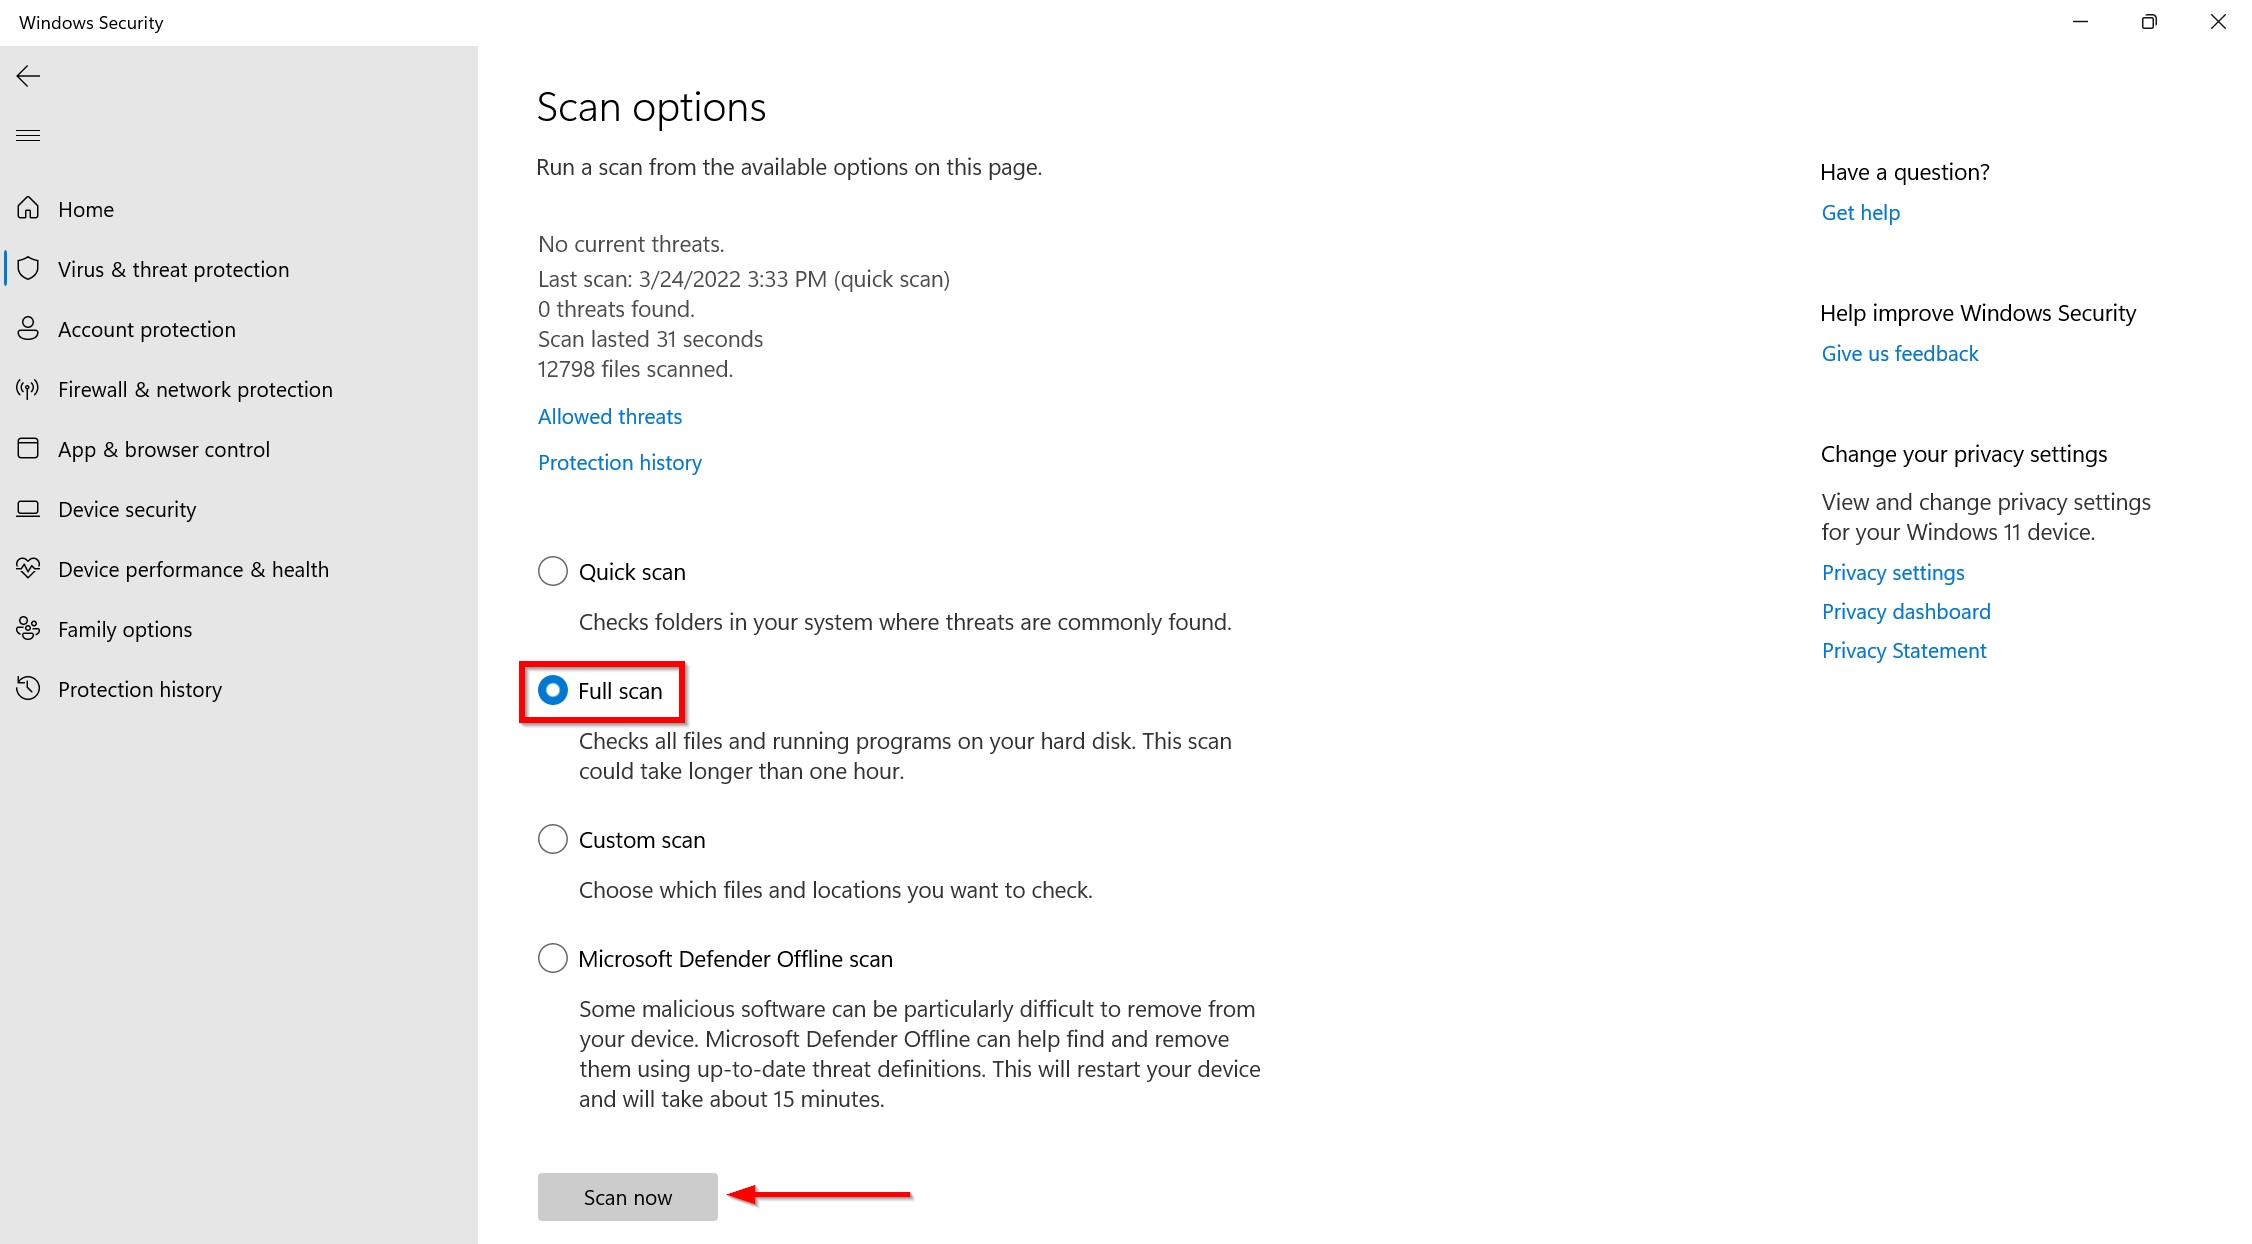Select the Quick scan radio button
The width and height of the screenshot is (2252, 1244).
pyautogui.click(x=552, y=570)
